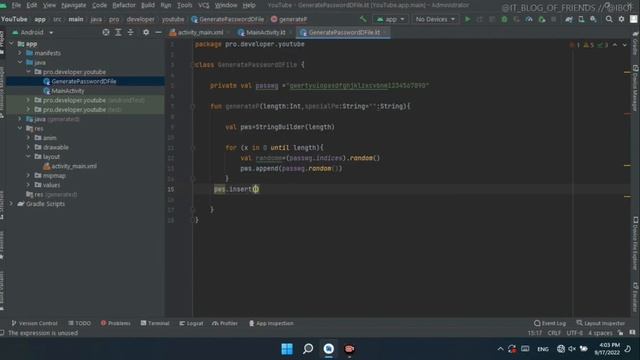Open the No Devices selector dropdown
Screen dimensions: 640x360
(435, 19)
